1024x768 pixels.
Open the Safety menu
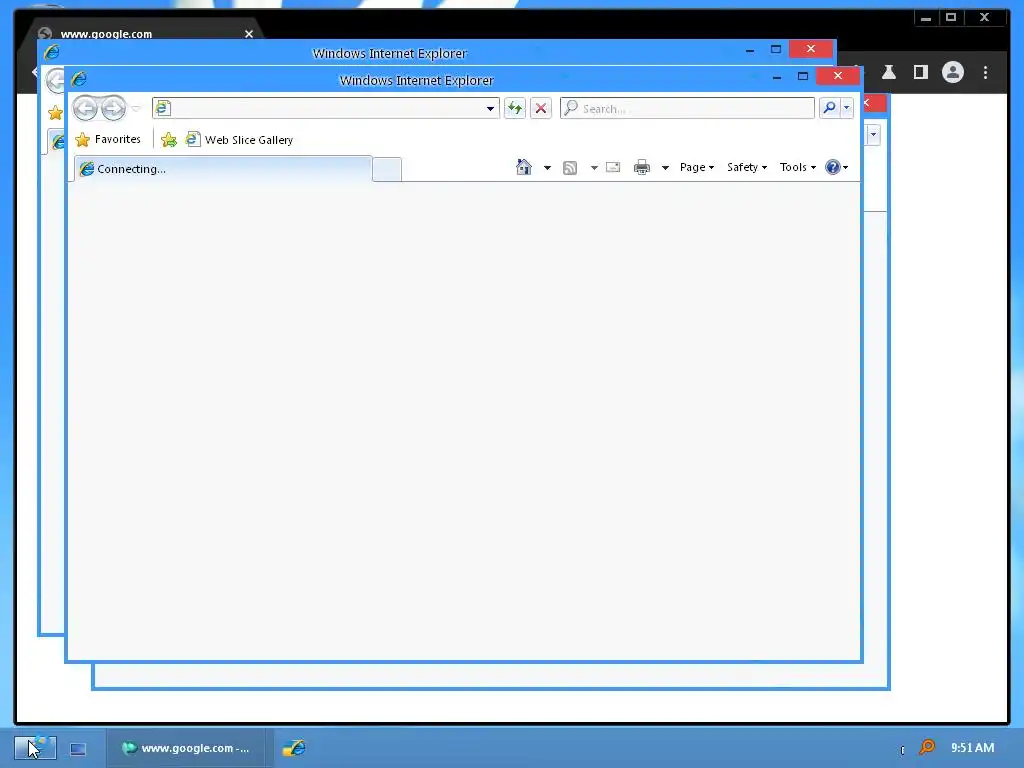point(746,167)
